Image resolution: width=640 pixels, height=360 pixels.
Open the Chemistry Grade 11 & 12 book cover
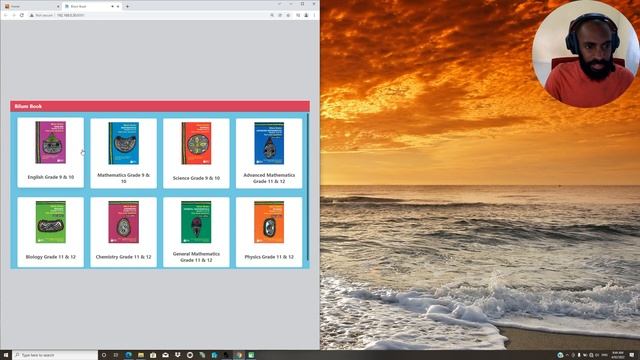coord(123,222)
